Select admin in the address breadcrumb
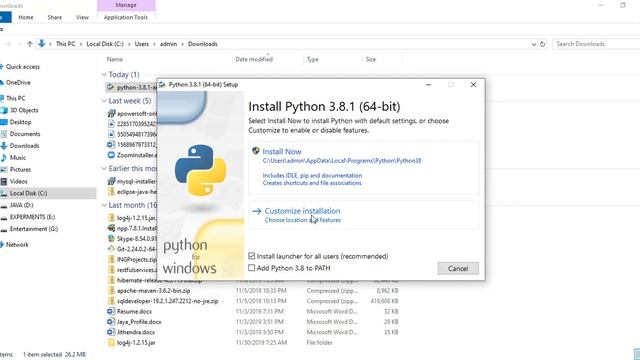Screen dimensions: 640x360 pos(168,44)
